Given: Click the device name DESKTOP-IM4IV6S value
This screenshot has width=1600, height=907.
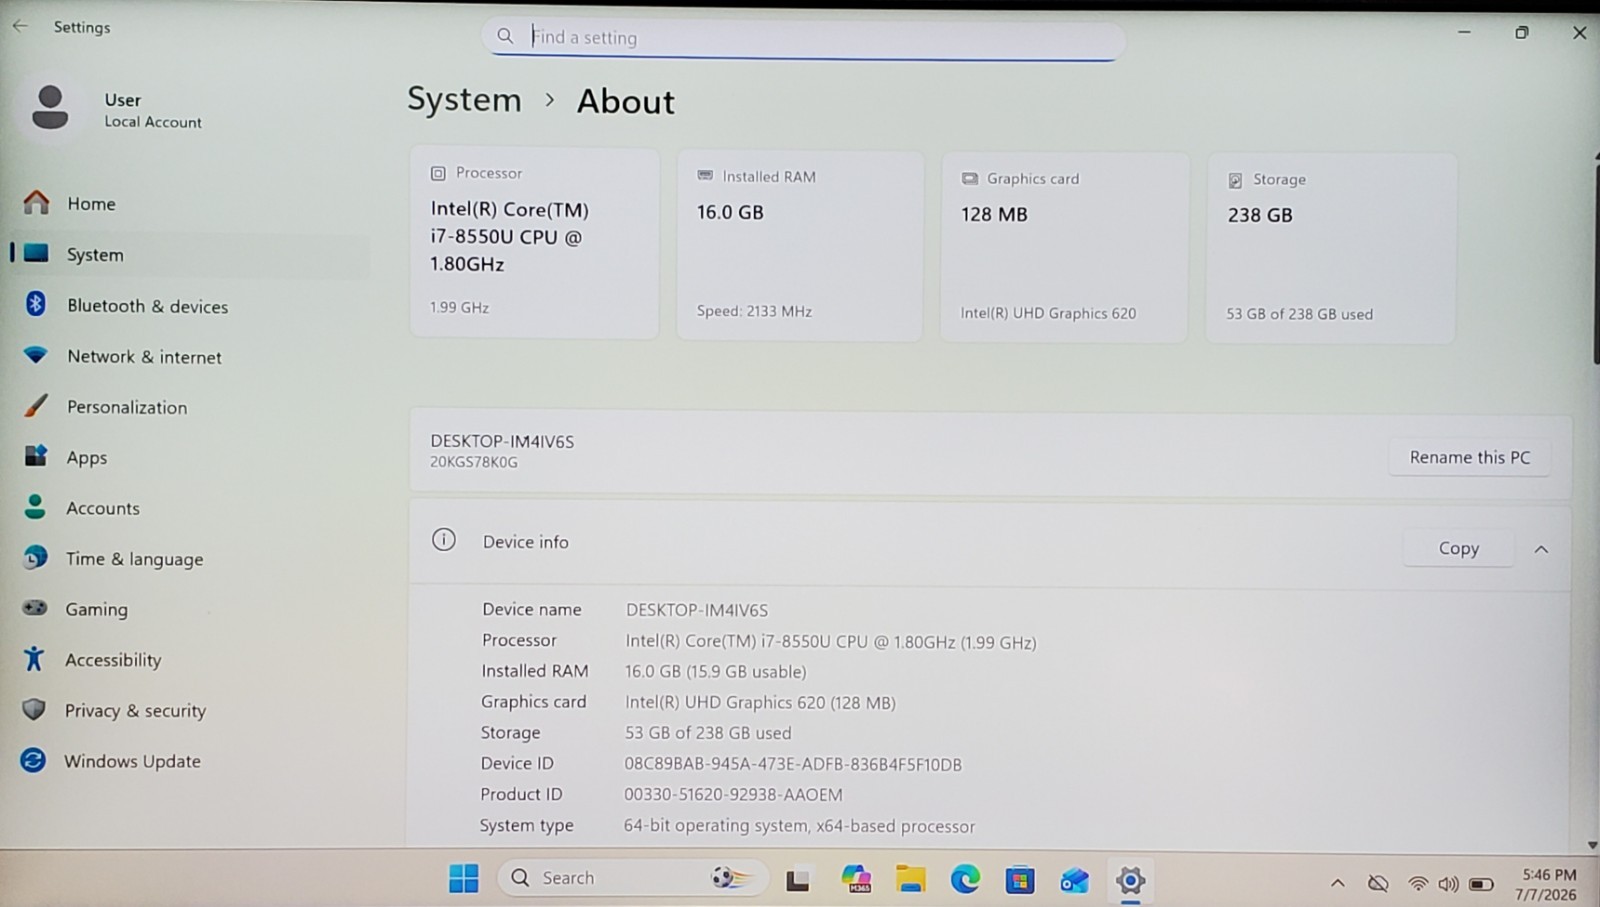Looking at the screenshot, I should 697,610.
